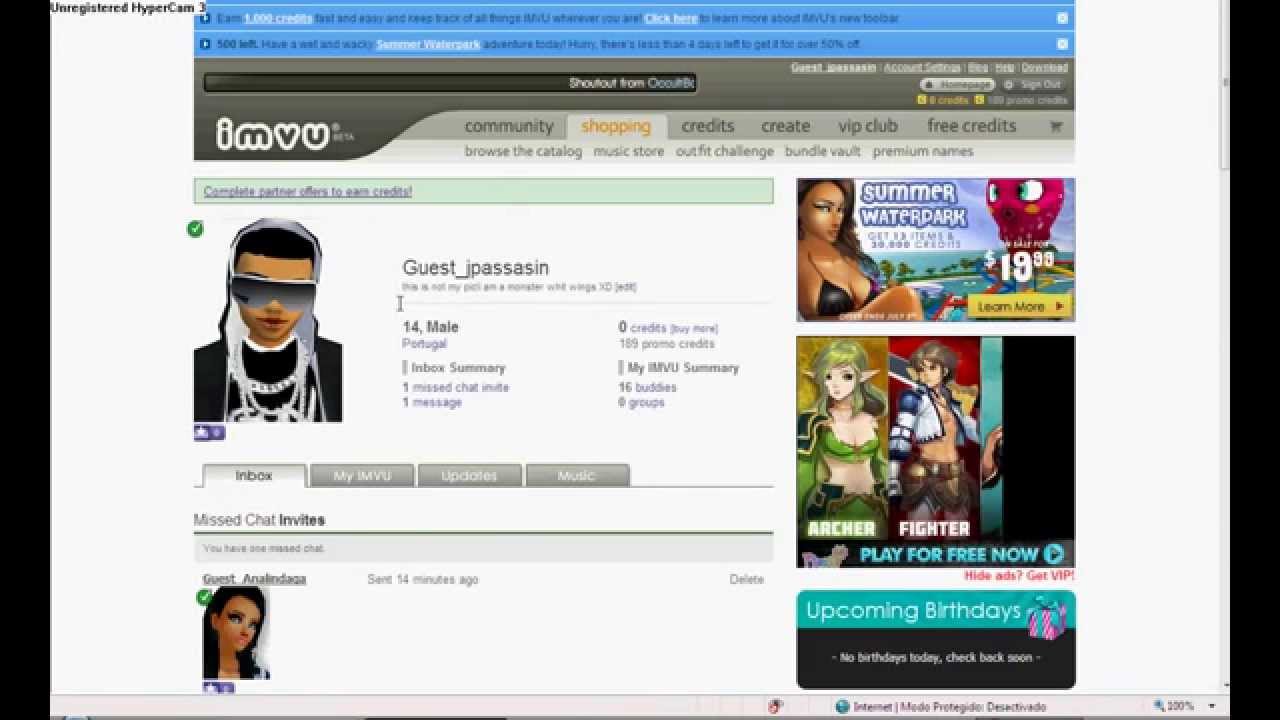Screen dimensions: 1280x720
Task: Follow the 'Click here' toolbar link
Action: (x=671, y=18)
